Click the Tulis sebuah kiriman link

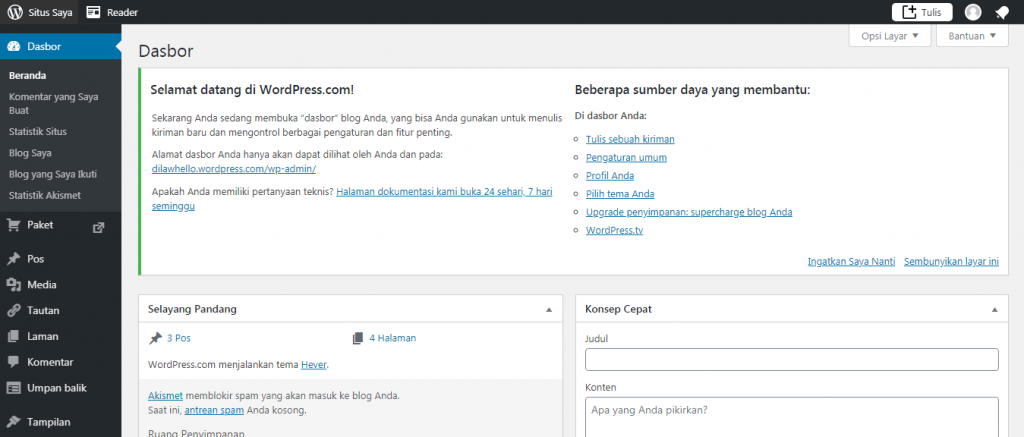(x=630, y=139)
